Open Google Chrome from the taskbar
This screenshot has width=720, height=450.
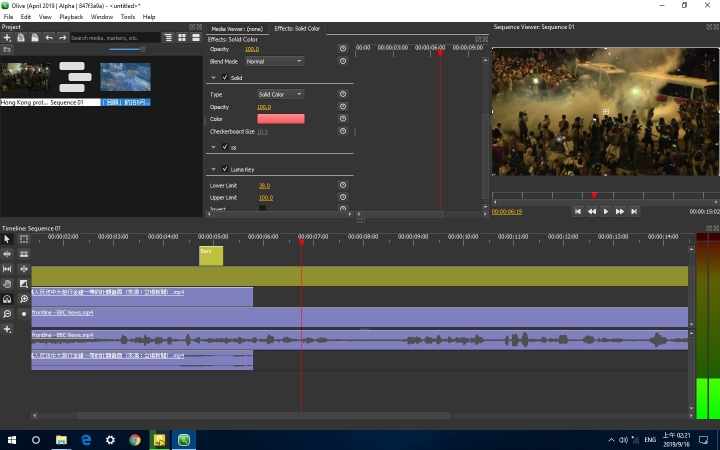pyautogui.click(x=135, y=440)
